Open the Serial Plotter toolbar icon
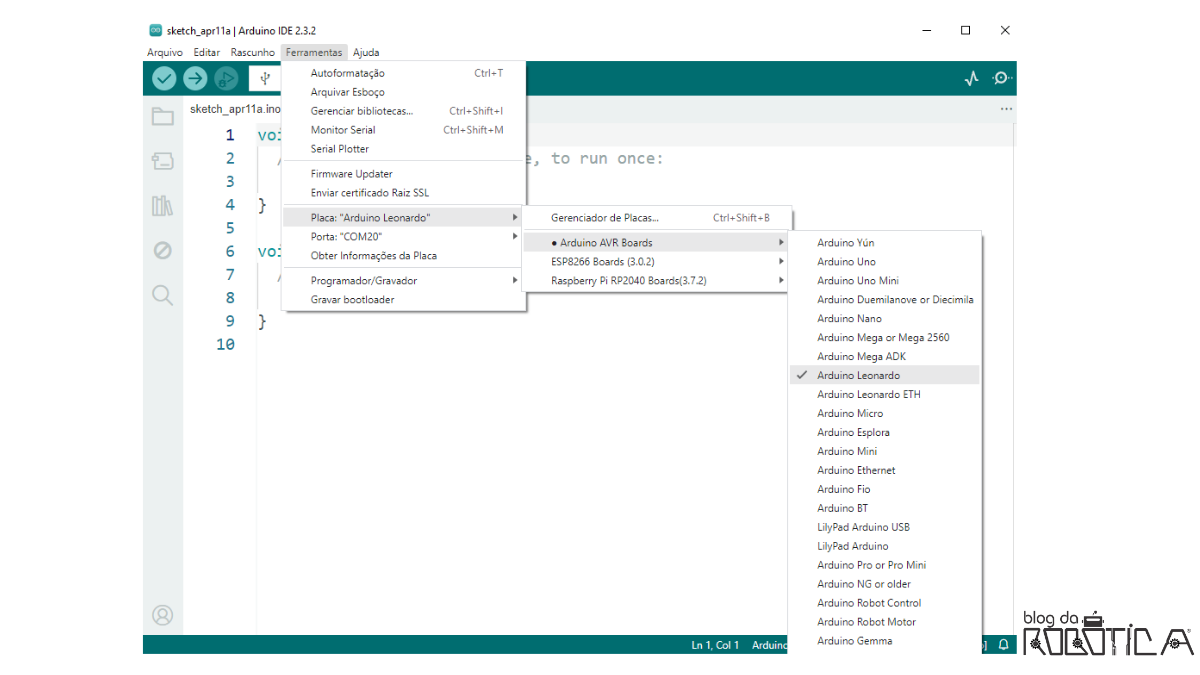The image size is (1200, 675). (971, 78)
